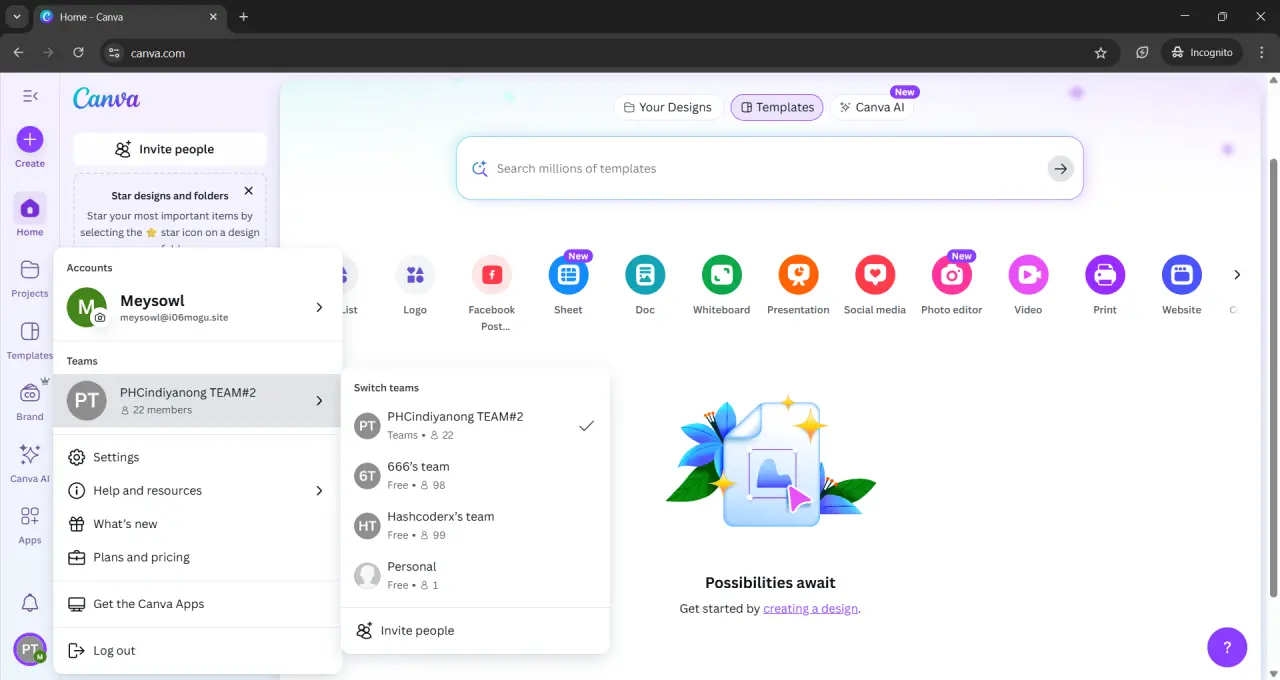Select PHCindiyanong TEAM#2 in Switch teams
The width and height of the screenshot is (1280, 680).
pyautogui.click(x=475, y=425)
